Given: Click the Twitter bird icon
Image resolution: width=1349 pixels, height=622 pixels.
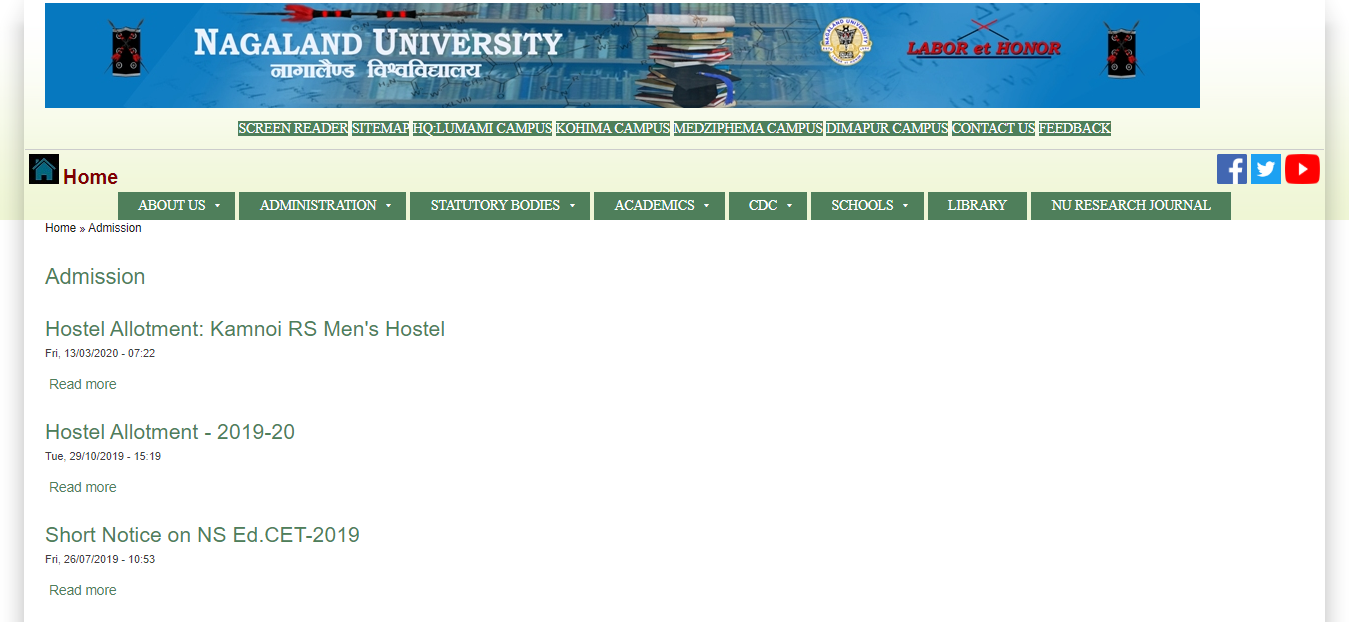Looking at the screenshot, I should tap(1265, 169).
